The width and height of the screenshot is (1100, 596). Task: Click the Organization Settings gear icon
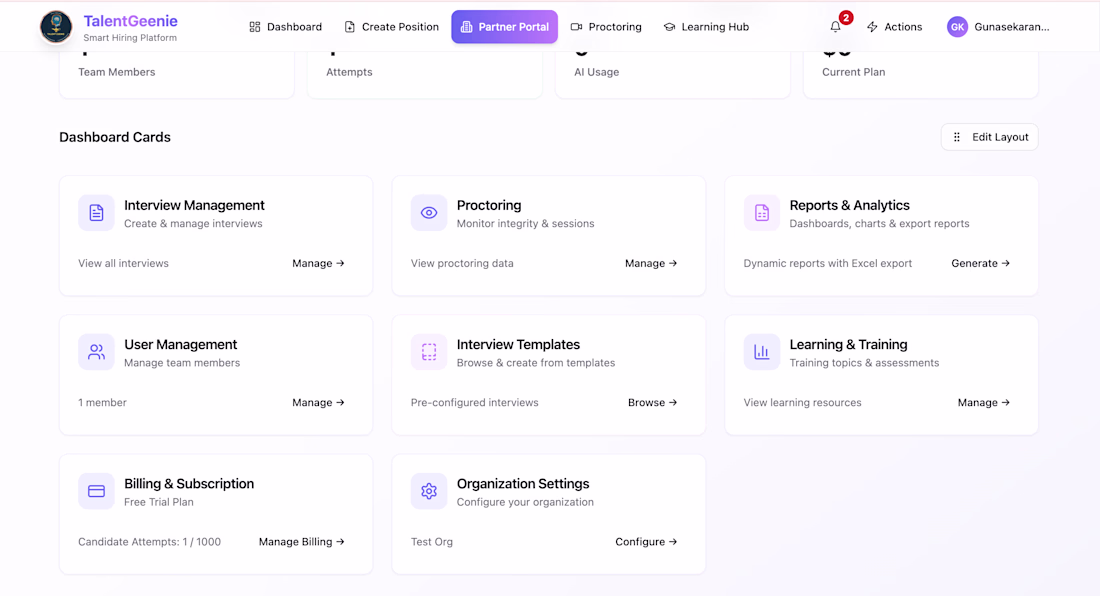(x=429, y=491)
